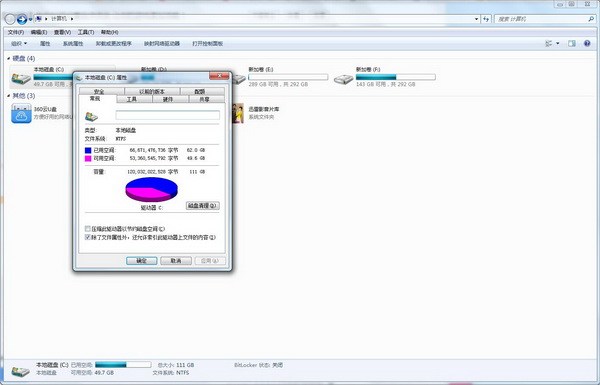Click the blue used-space color swatch
Image resolution: width=600 pixels, height=385 pixels.
click(88, 150)
